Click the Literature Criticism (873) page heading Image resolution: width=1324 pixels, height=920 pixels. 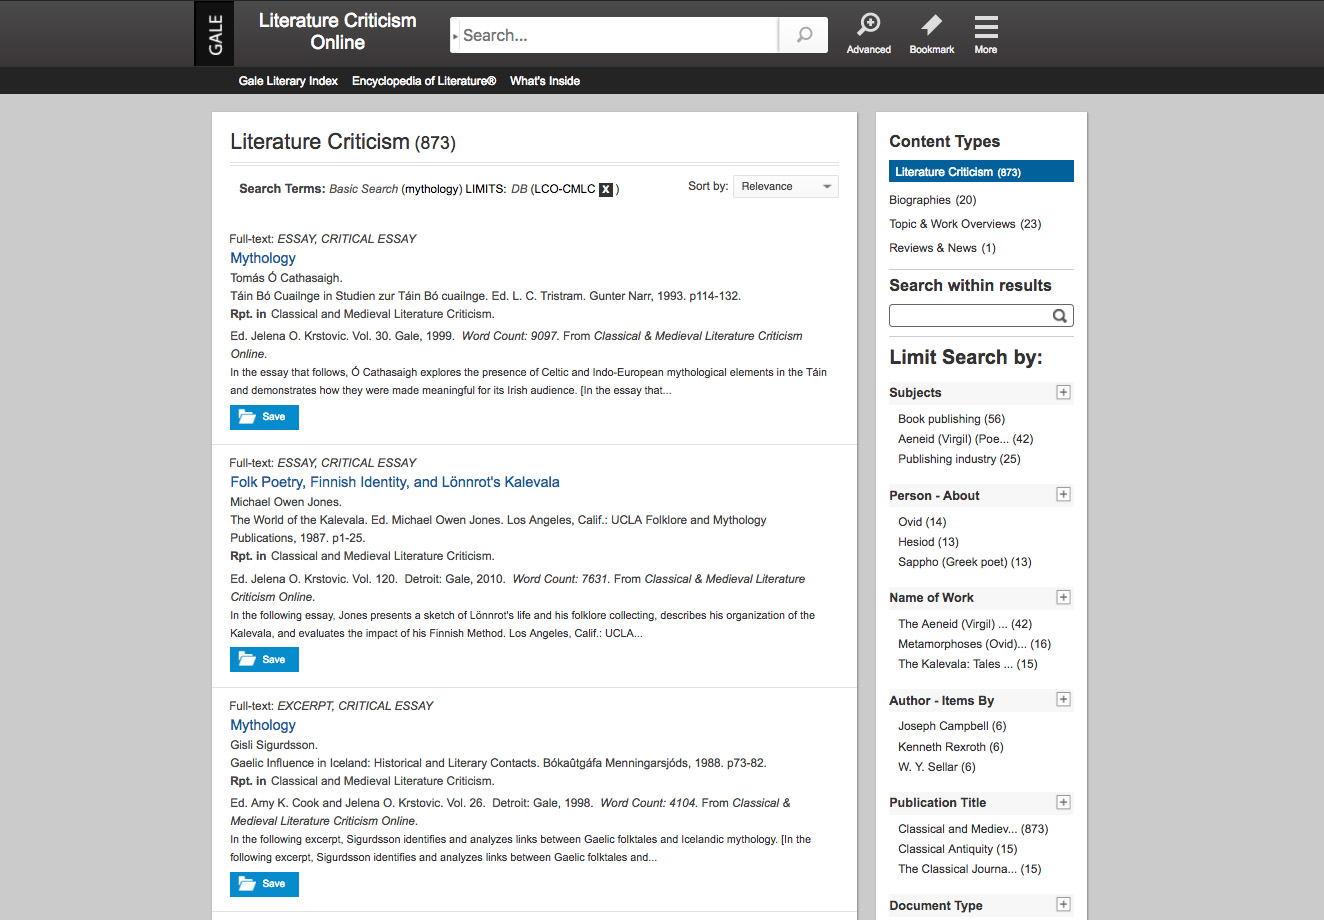343,142
